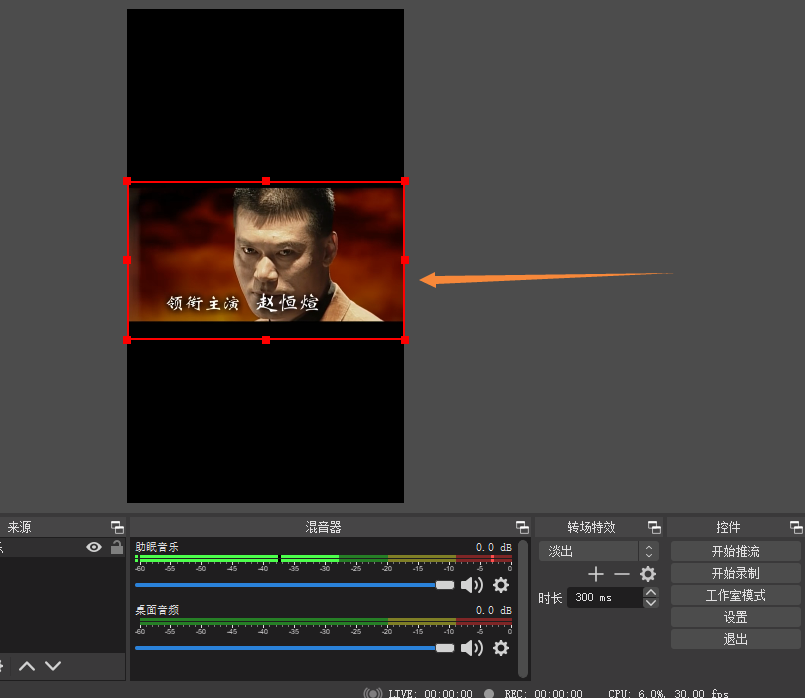Open 桌面音频 audio settings gear
The width and height of the screenshot is (805, 698).
(501, 648)
